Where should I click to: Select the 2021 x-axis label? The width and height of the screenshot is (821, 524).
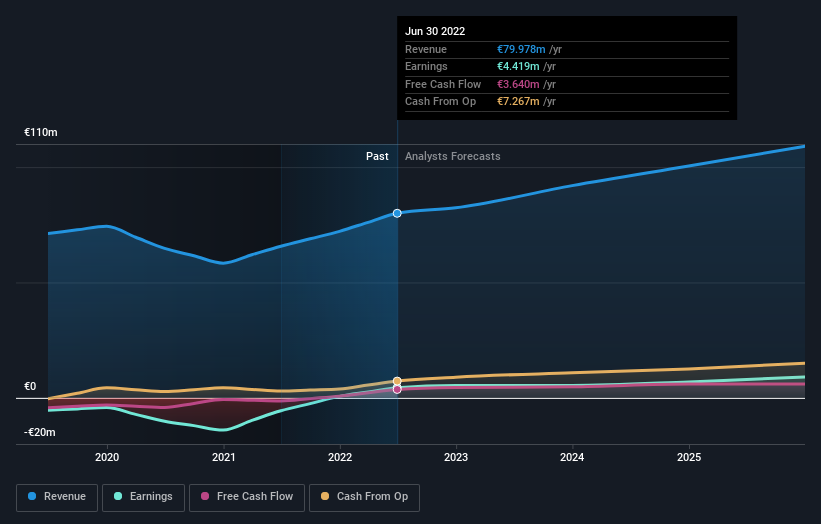[224, 457]
